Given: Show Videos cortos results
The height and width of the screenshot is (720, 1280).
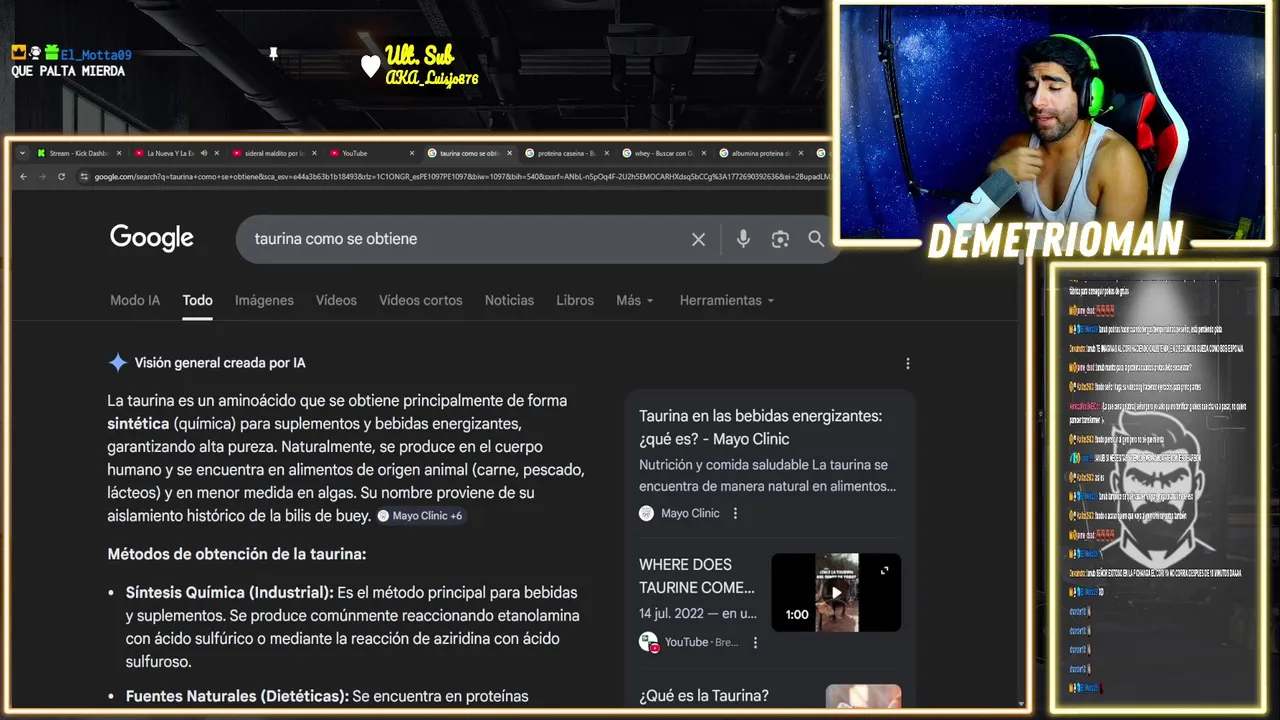Looking at the screenshot, I should [421, 300].
